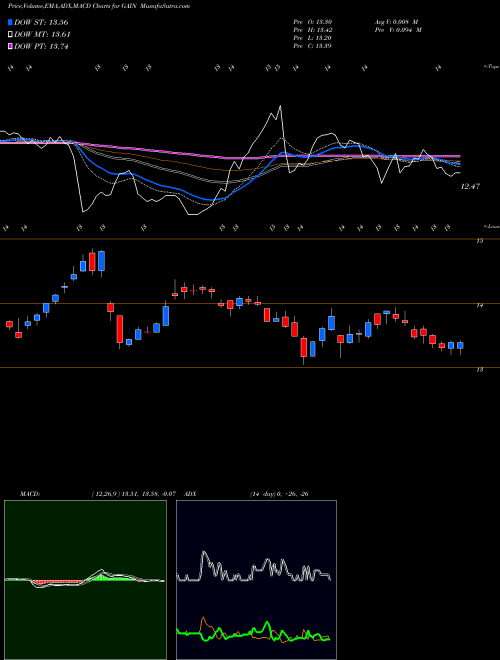Click the last blue candlestick on the right
500x660 pixels.
460,345
